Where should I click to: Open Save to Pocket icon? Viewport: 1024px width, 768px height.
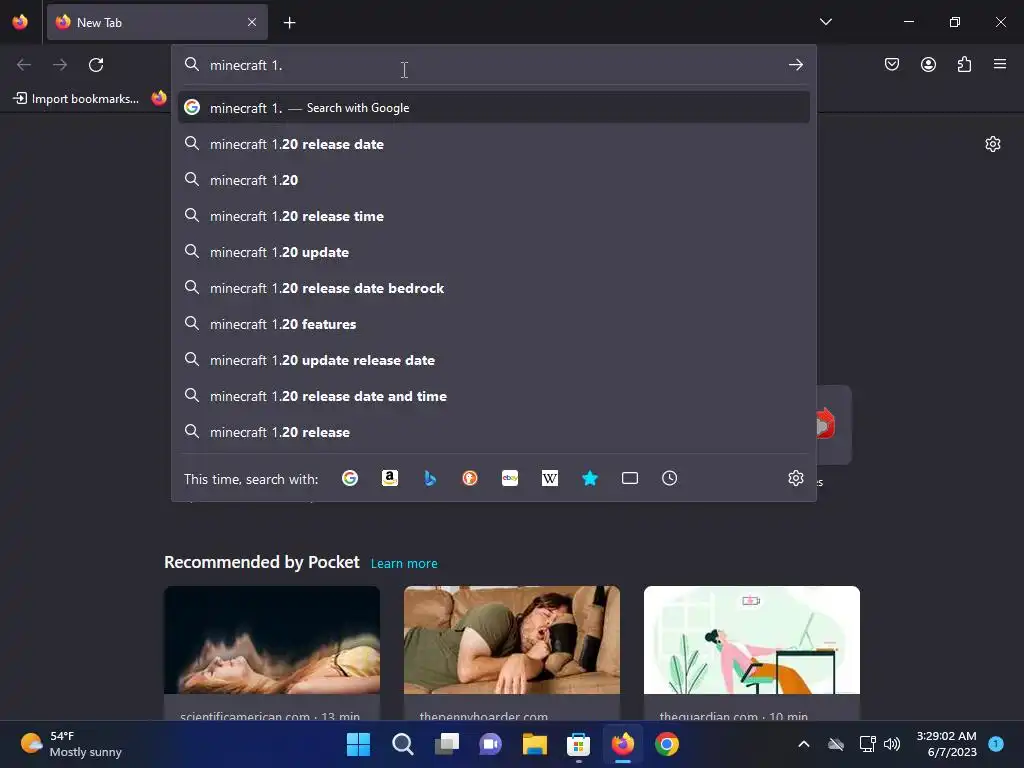(x=892, y=64)
